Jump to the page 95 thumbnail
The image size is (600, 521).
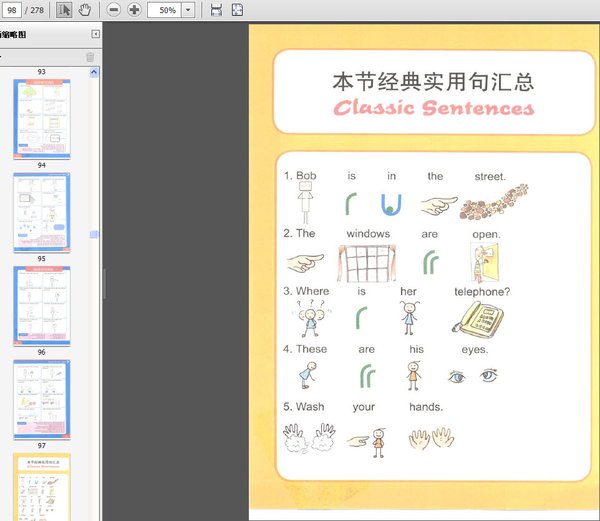42,212
